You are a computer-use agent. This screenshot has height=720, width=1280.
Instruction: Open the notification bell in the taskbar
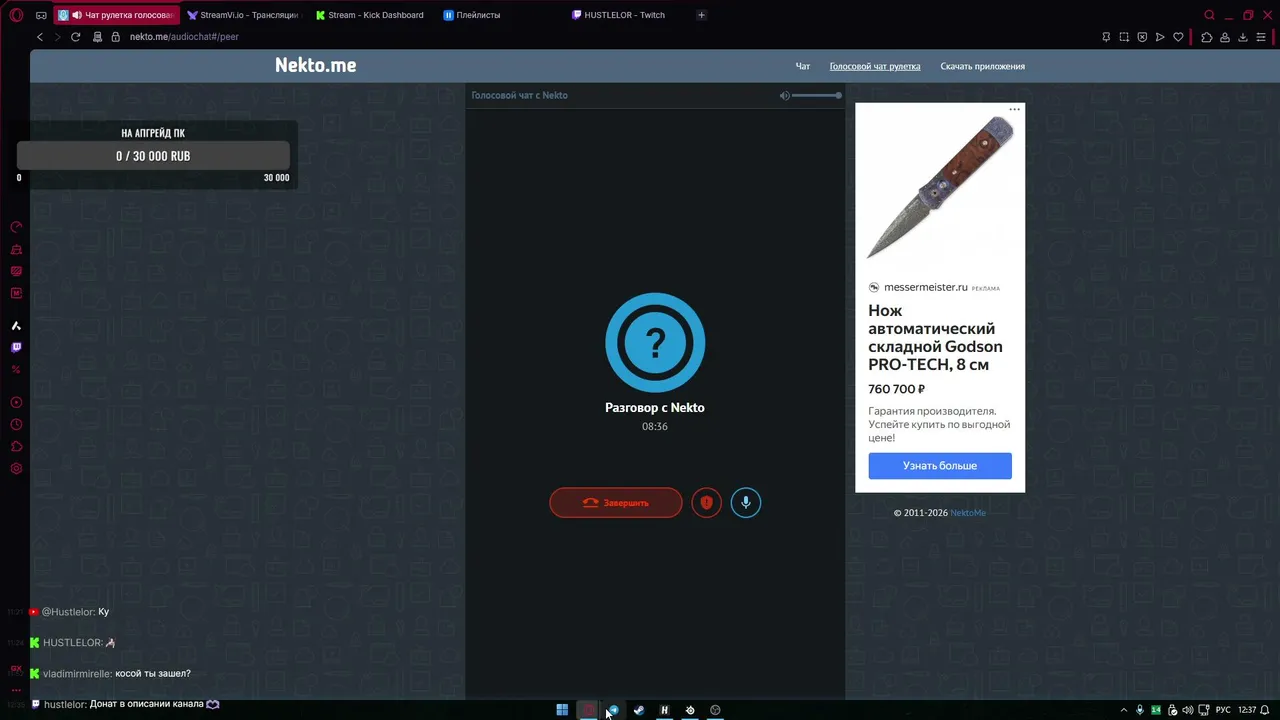1266,710
